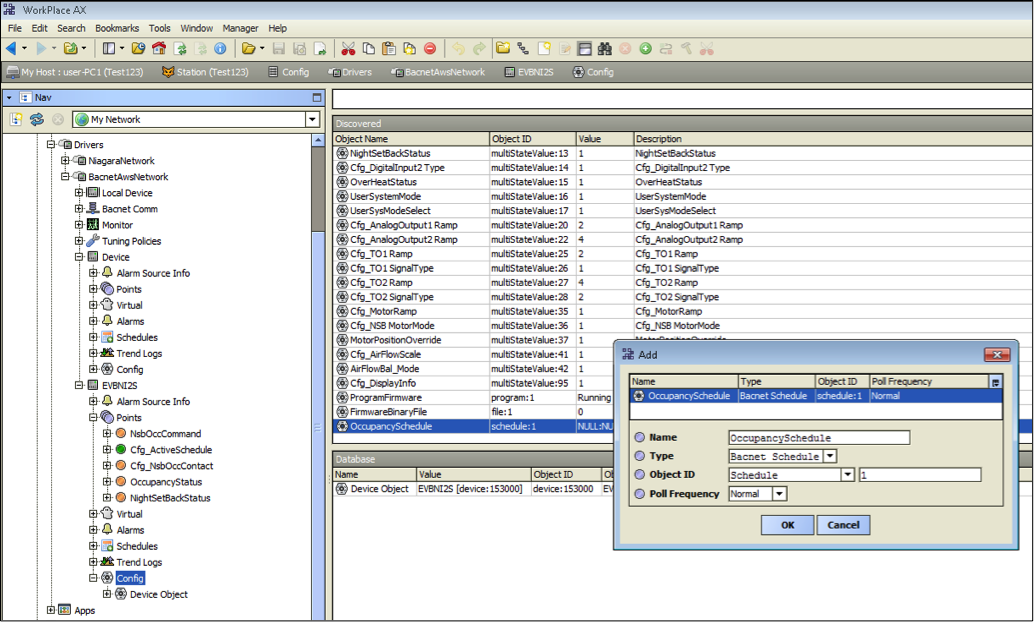Click the New Folder icon in toolbar

tap(503, 48)
